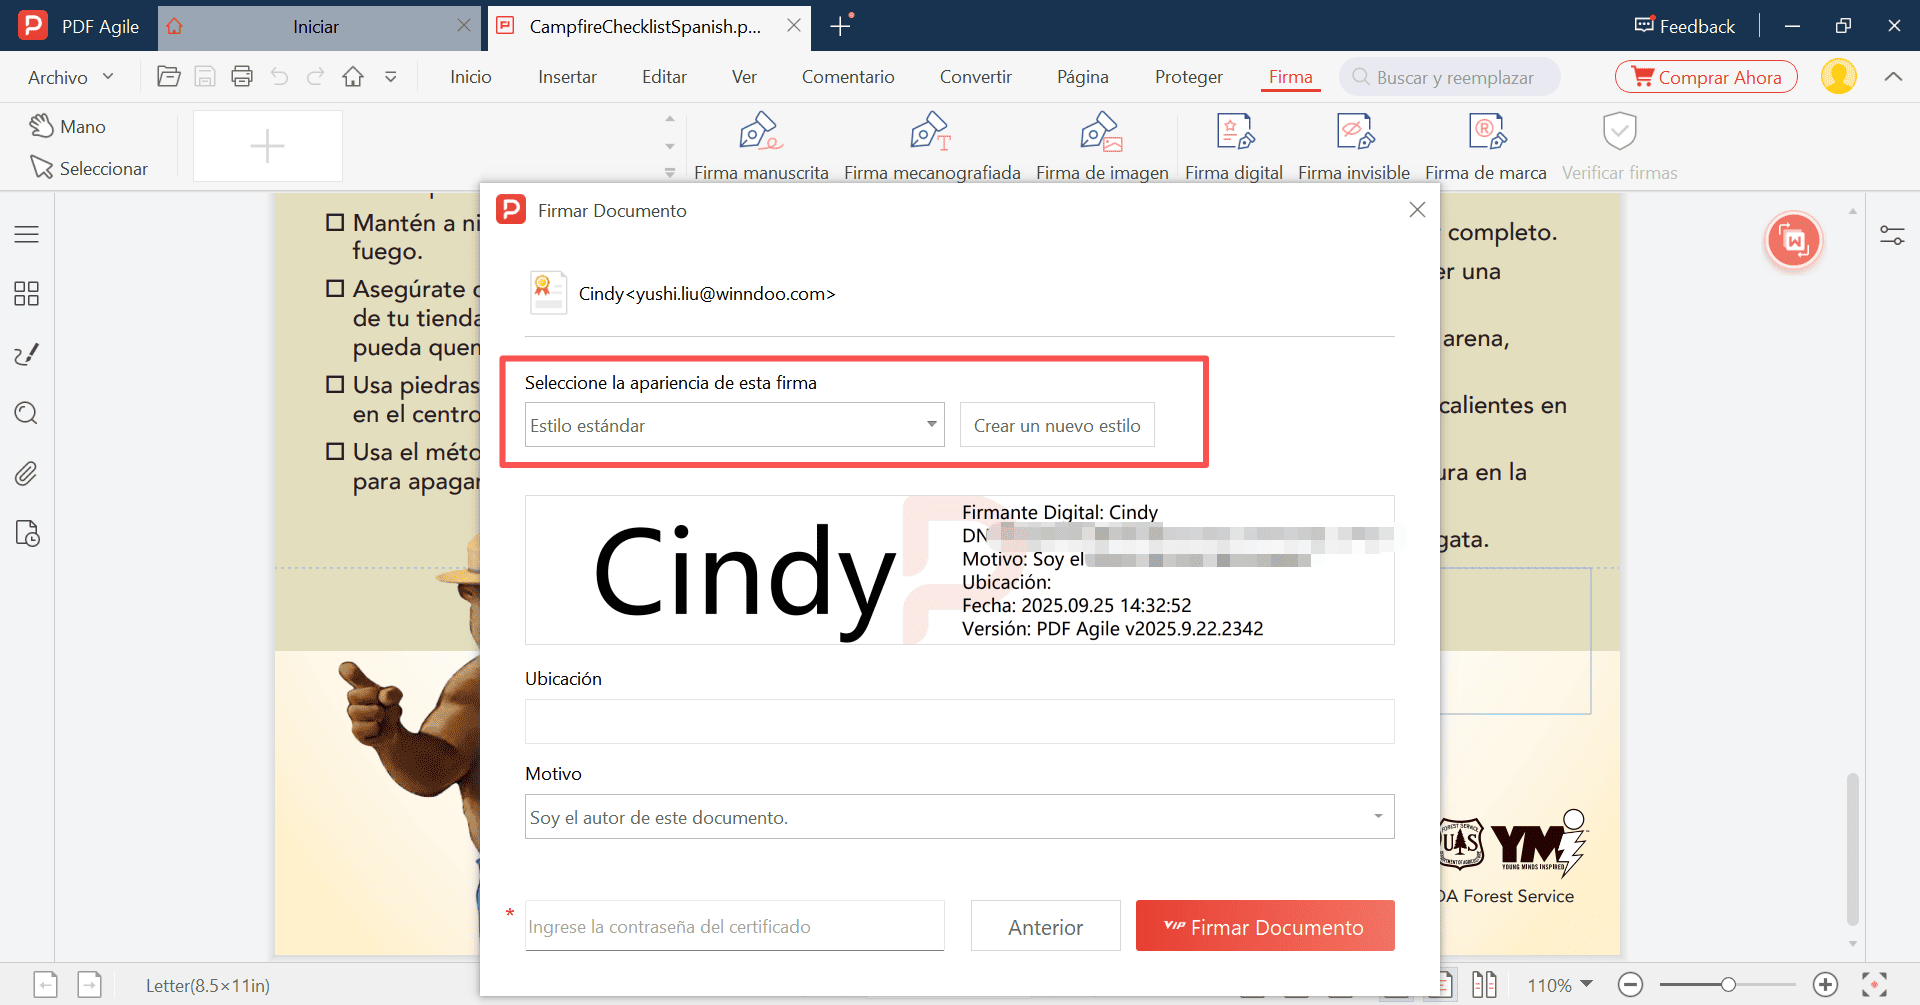Click the zoom slider handle
The width and height of the screenshot is (1920, 1005).
click(x=1728, y=985)
